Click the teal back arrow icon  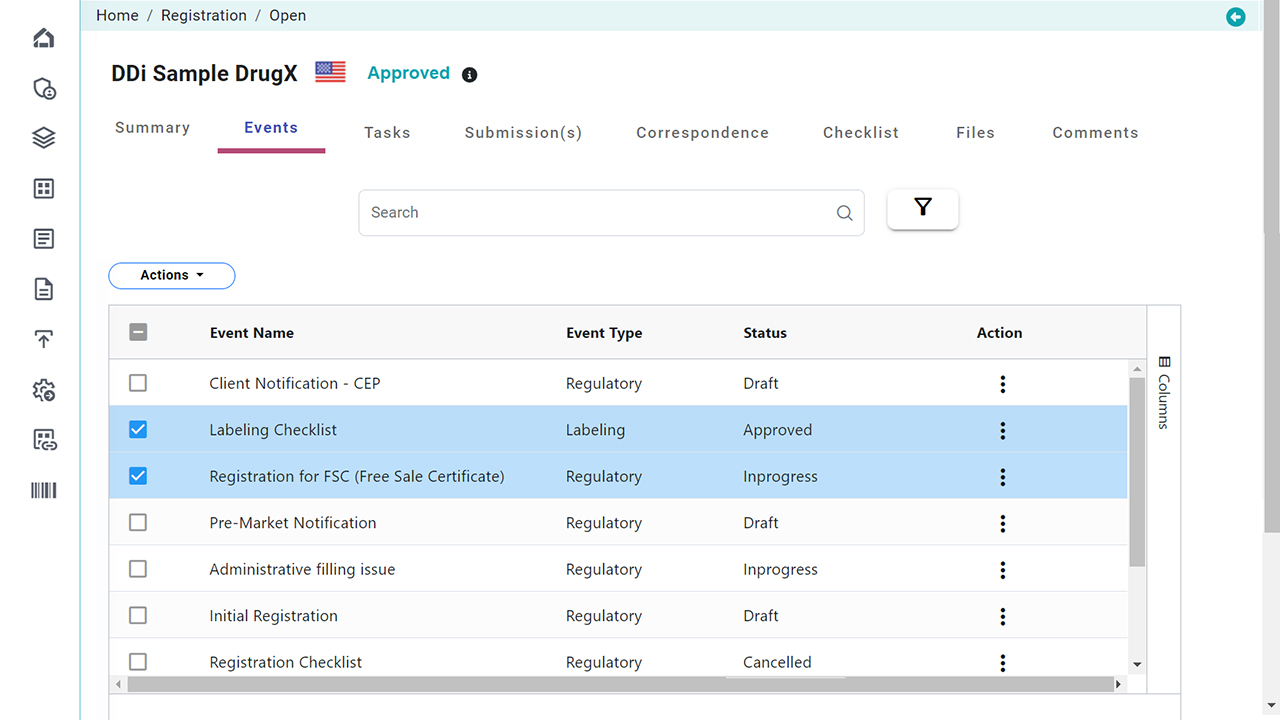click(x=1236, y=17)
